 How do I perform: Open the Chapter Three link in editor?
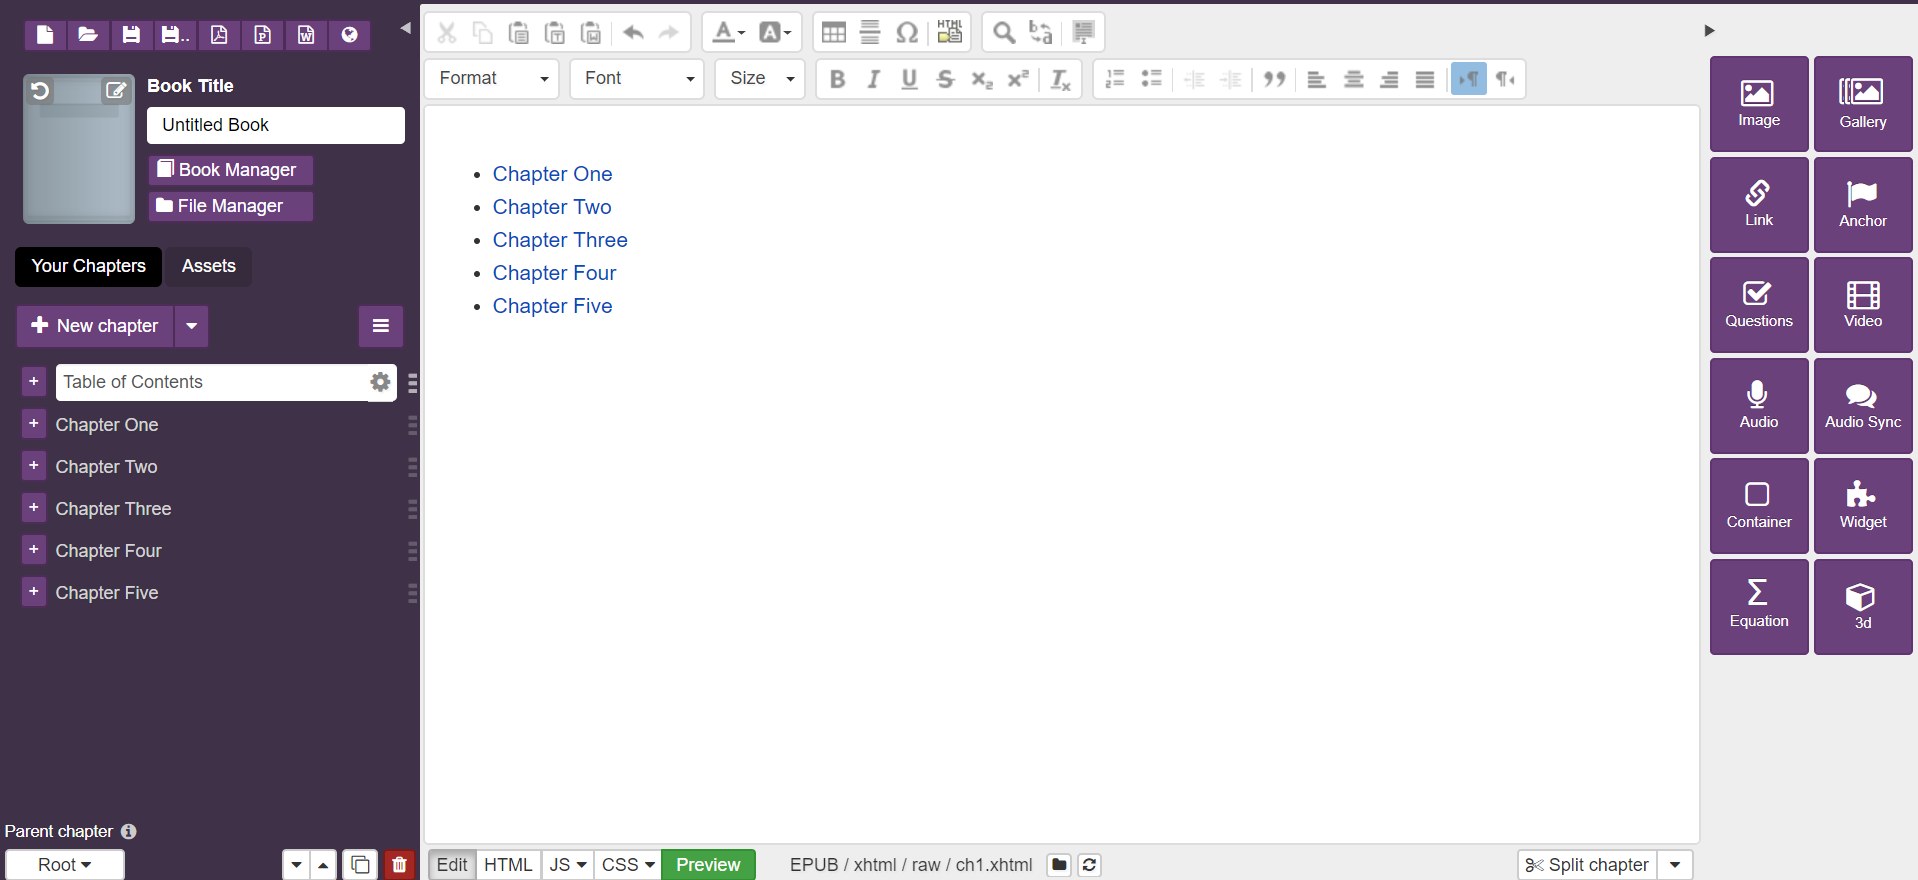(x=560, y=240)
